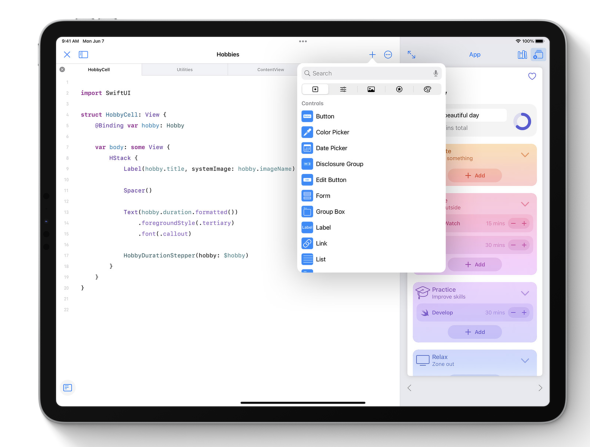Go to the previous preview with left chevron
This screenshot has width=590, height=447.
409,388
